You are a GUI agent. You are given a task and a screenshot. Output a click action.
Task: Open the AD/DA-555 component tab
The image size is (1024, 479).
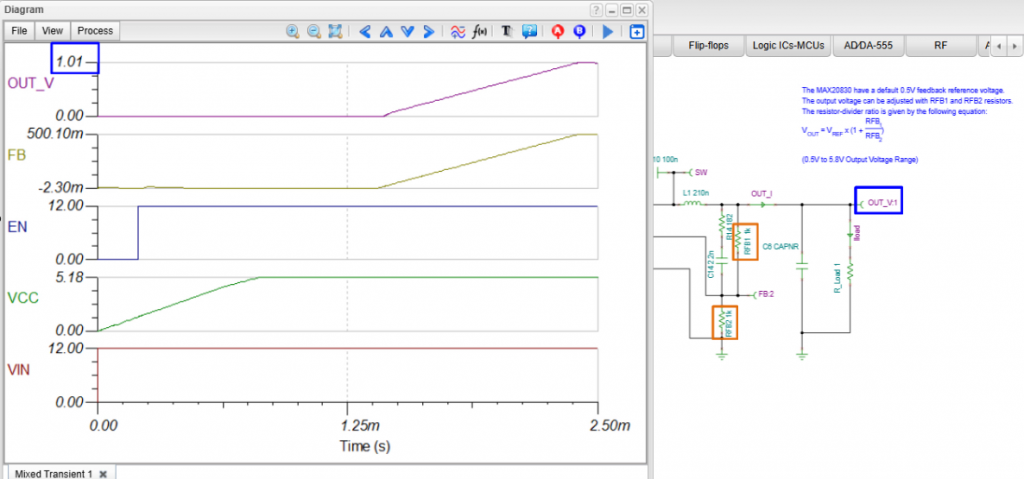click(x=867, y=45)
